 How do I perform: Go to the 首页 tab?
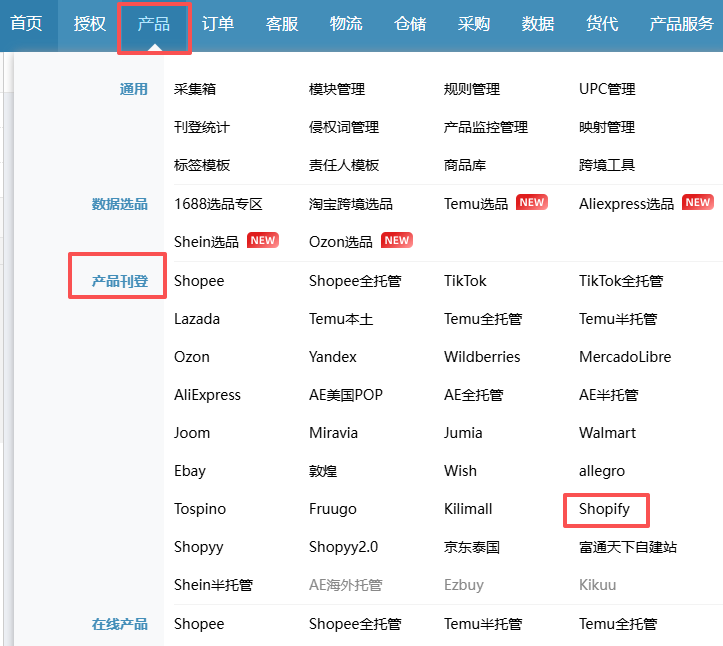click(26, 24)
